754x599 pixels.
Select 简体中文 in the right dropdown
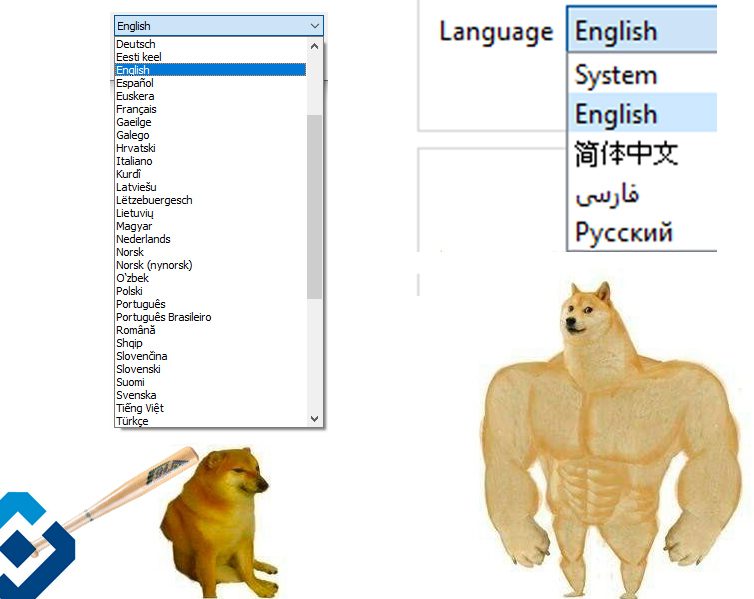click(642, 153)
